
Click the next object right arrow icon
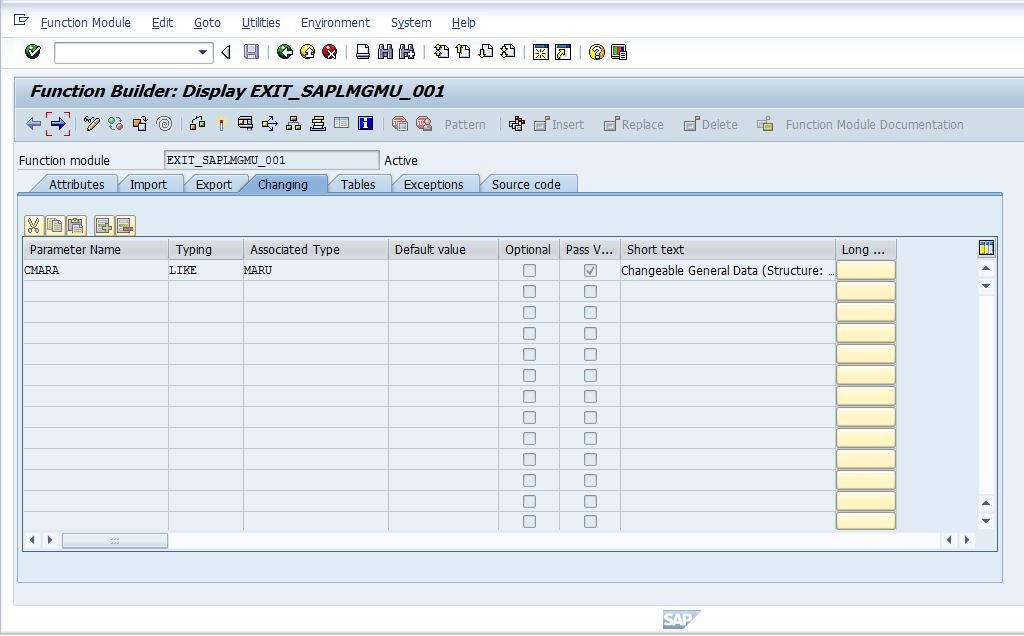[58, 123]
